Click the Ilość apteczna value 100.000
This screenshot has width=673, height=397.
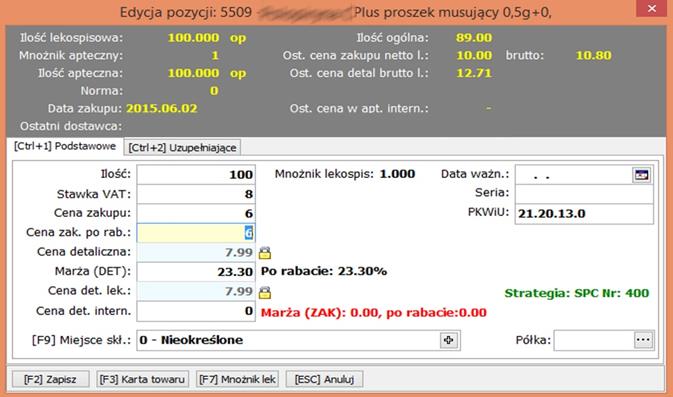pos(194,73)
